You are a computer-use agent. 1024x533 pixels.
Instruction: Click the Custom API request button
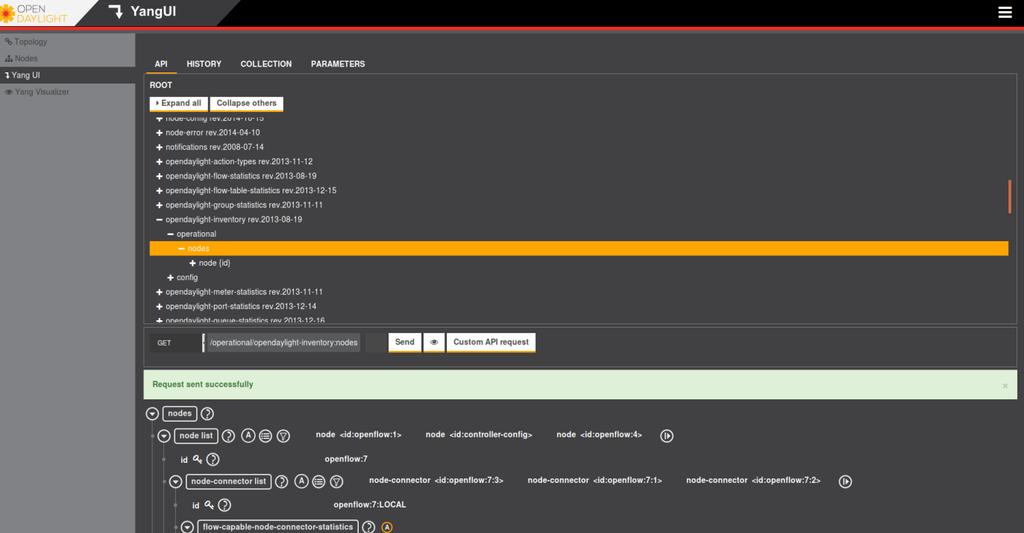click(491, 342)
